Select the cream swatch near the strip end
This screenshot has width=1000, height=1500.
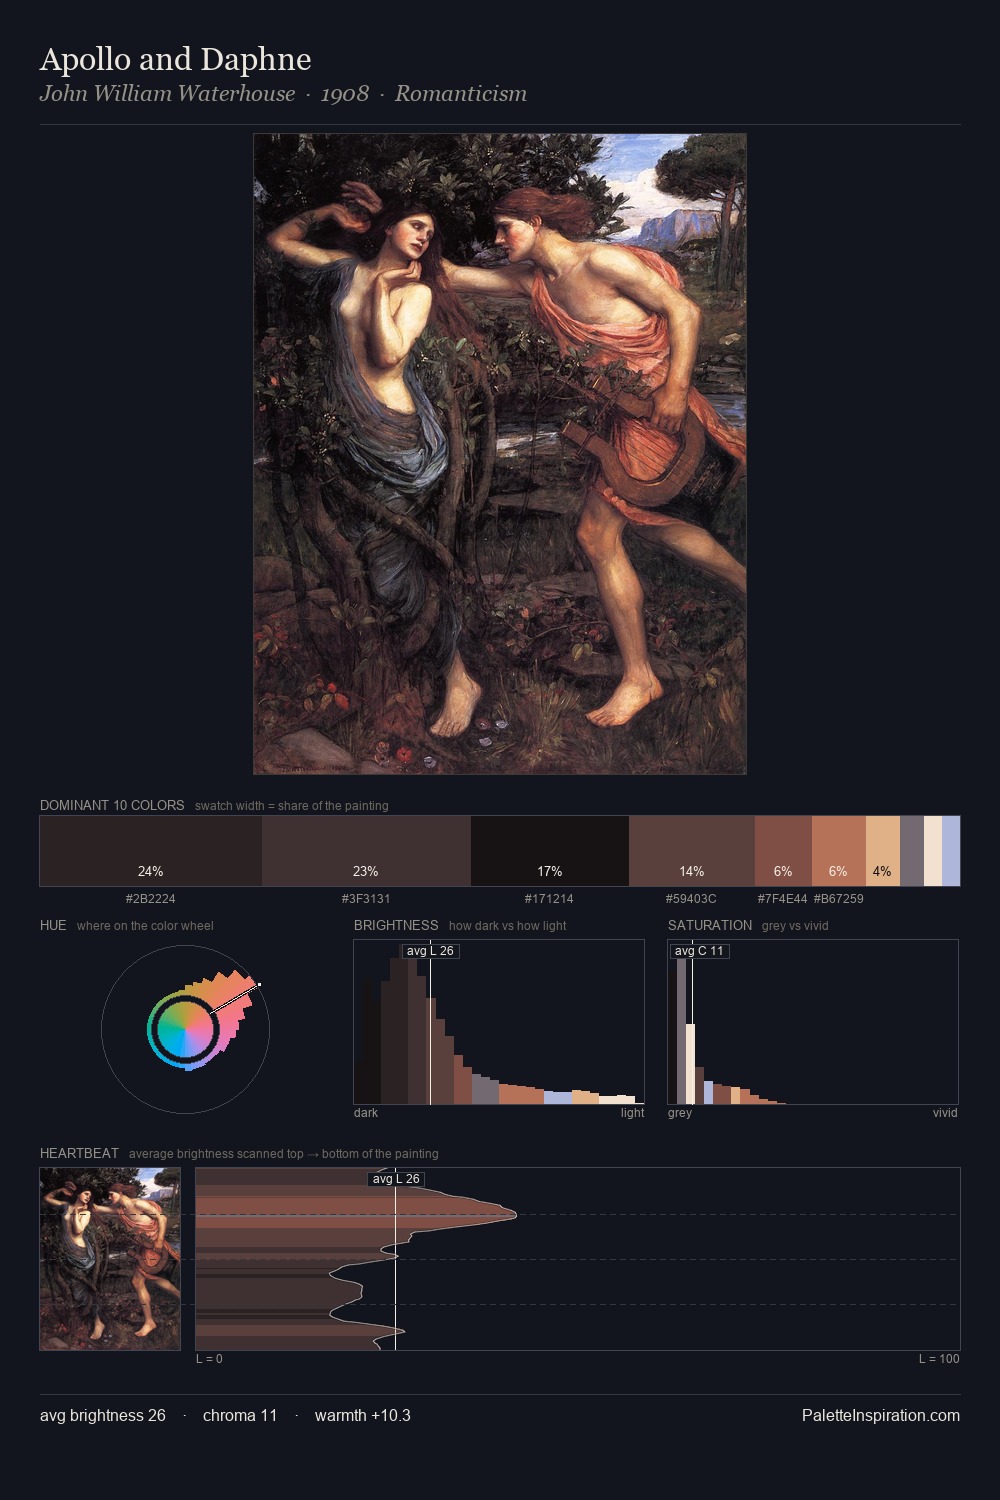(933, 851)
